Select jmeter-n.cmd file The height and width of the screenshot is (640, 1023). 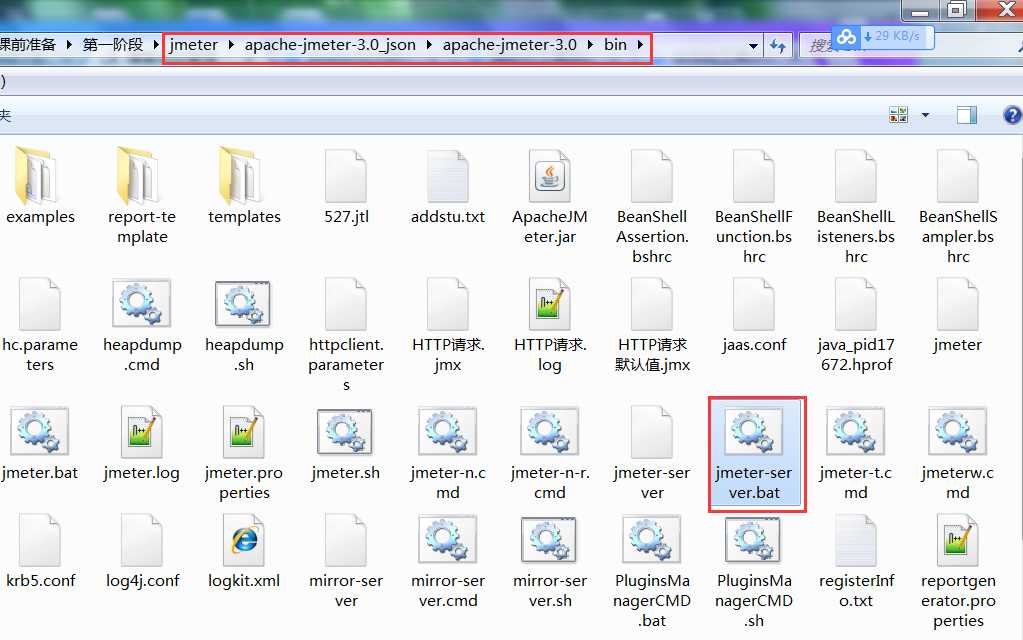click(x=448, y=452)
